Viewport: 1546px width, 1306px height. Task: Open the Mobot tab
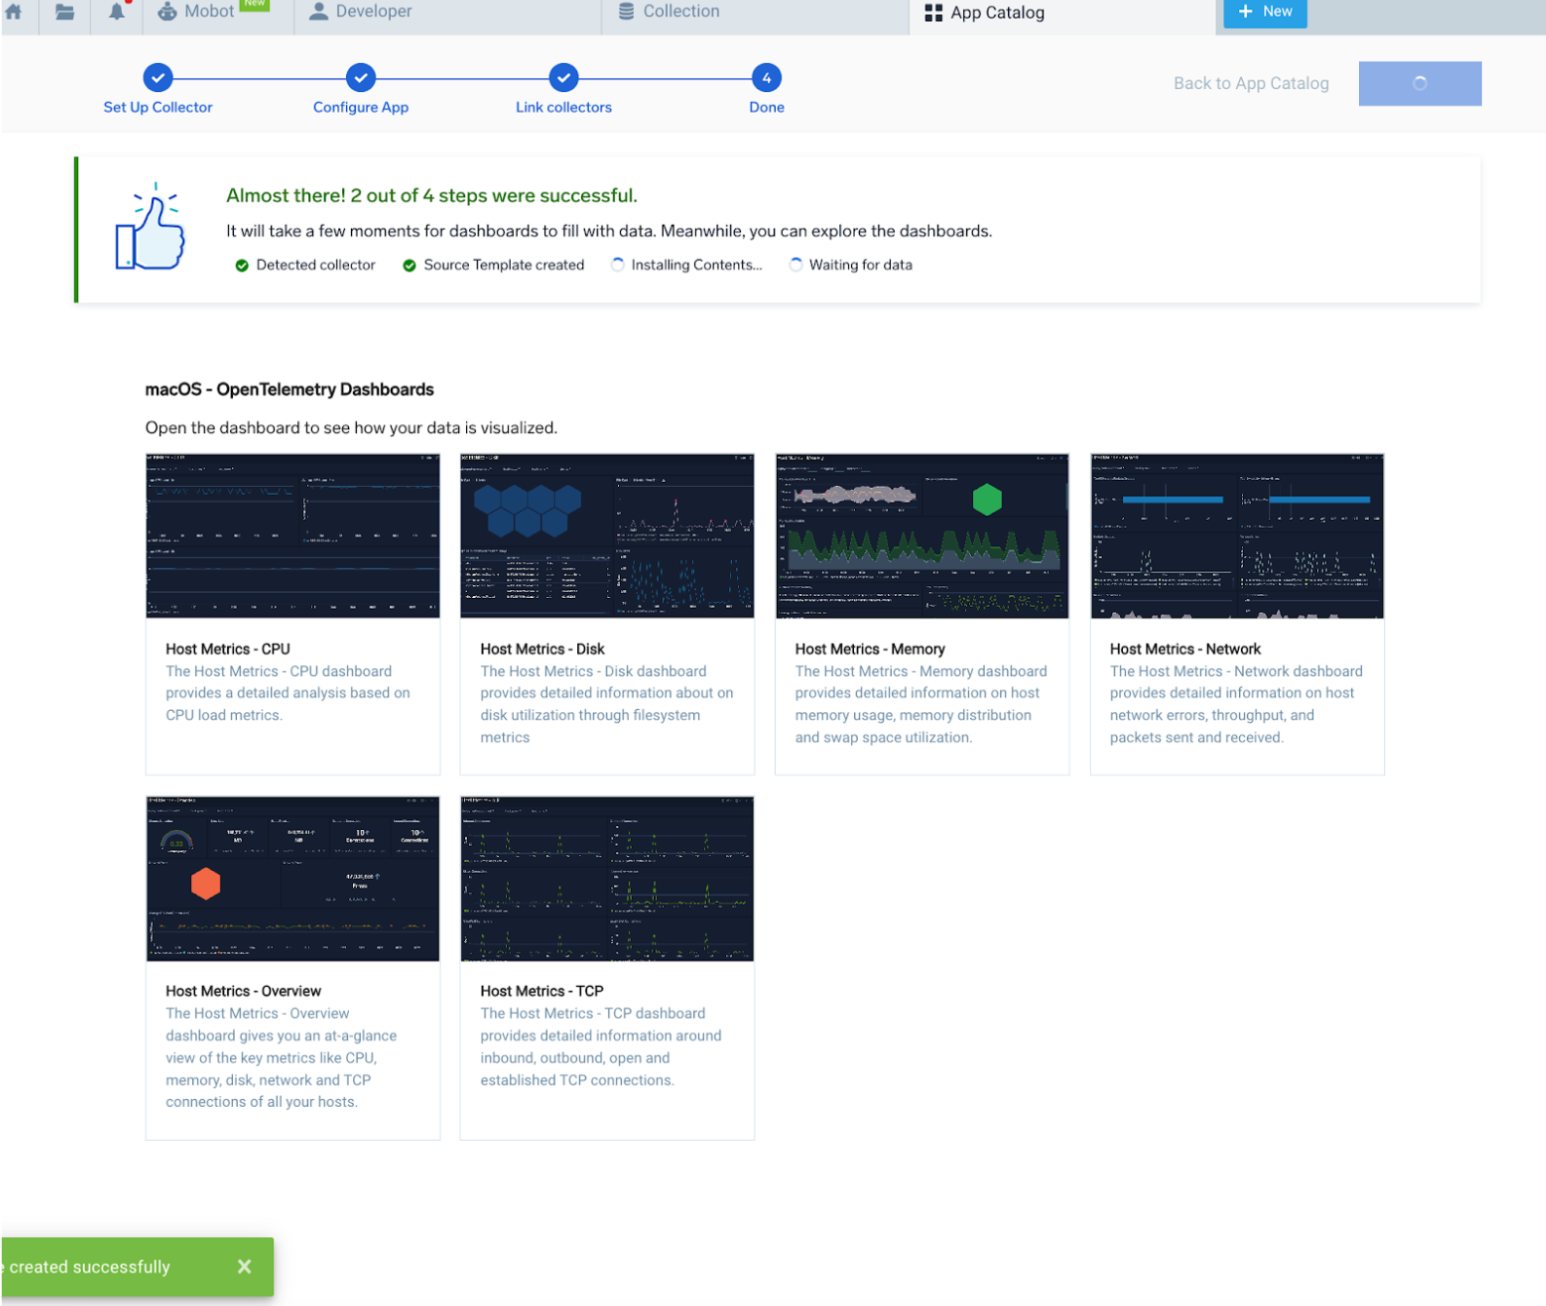pos(208,12)
